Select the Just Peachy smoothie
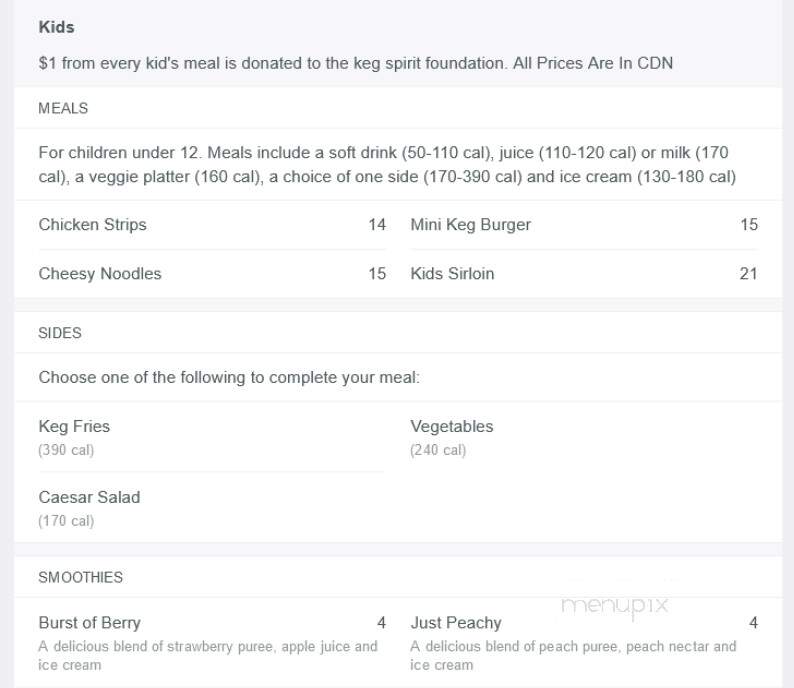794x688 pixels. 456,623
